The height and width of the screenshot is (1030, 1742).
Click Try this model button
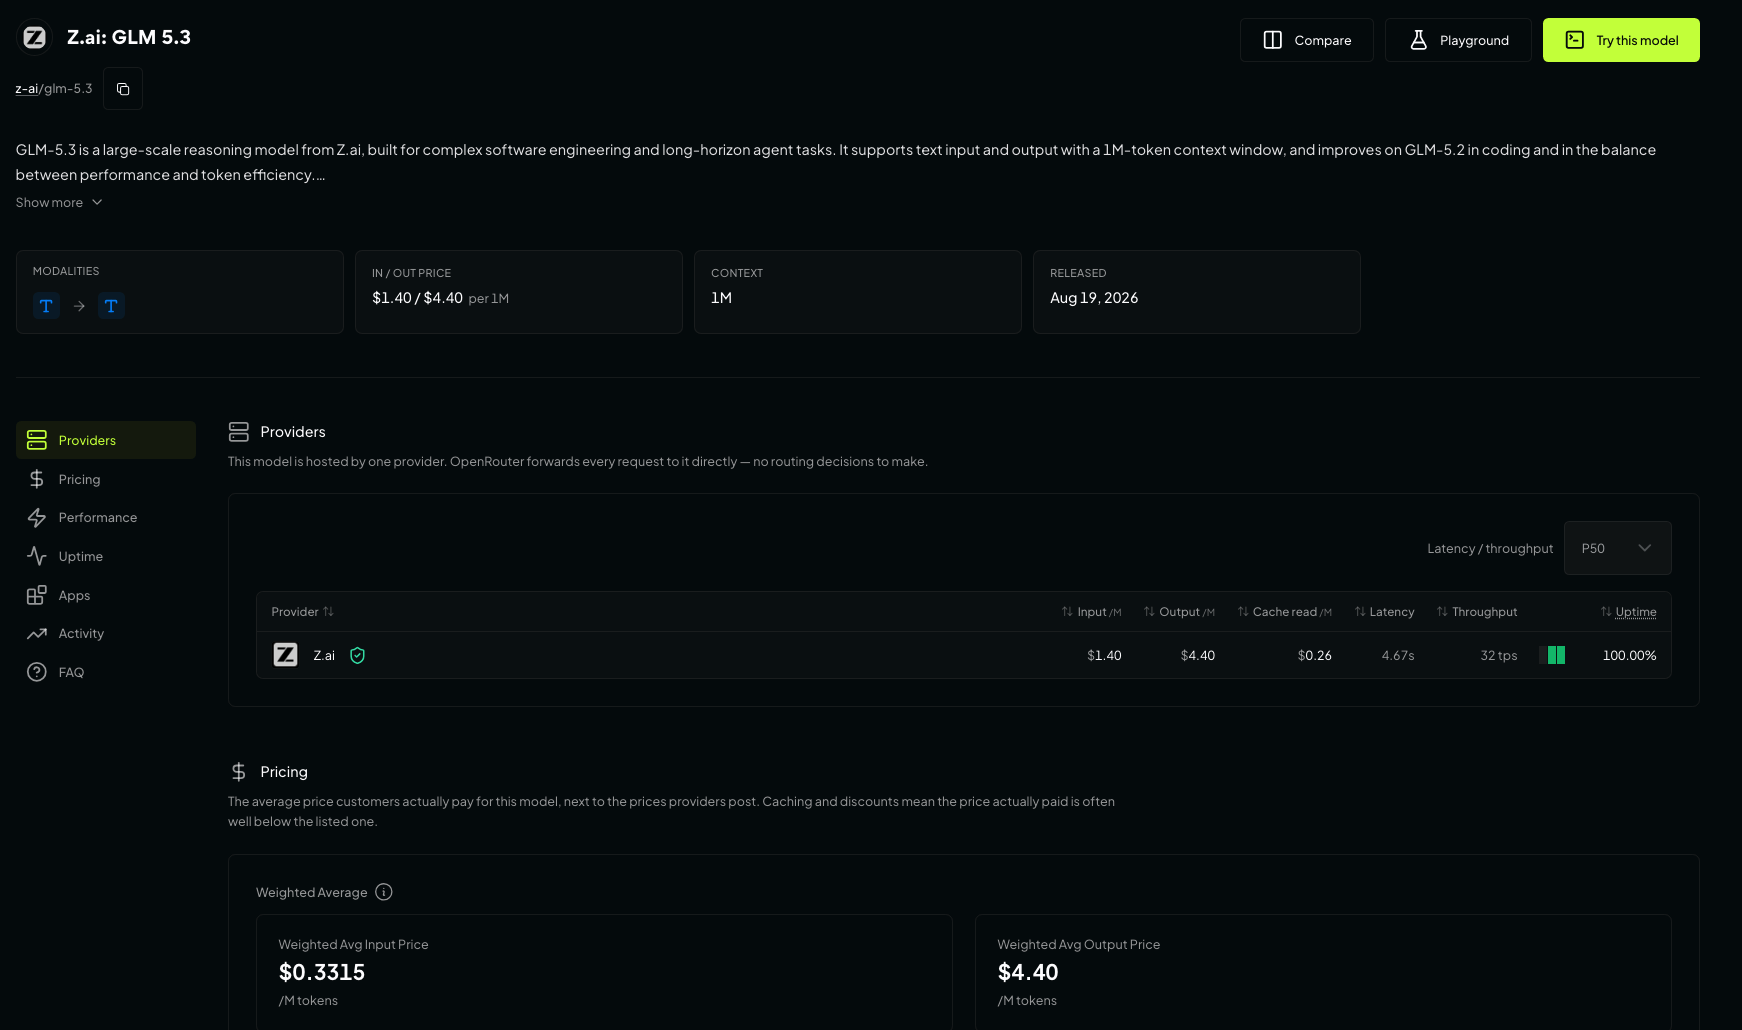coord(1621,40)
